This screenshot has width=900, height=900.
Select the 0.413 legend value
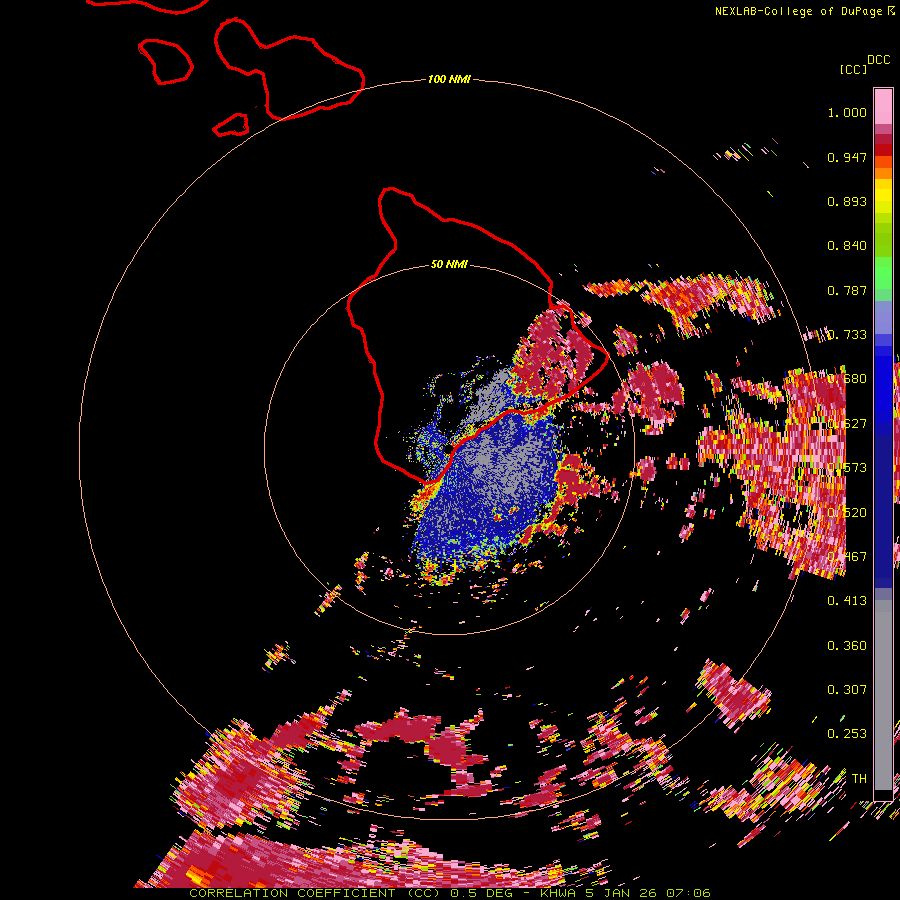point(847,601)
